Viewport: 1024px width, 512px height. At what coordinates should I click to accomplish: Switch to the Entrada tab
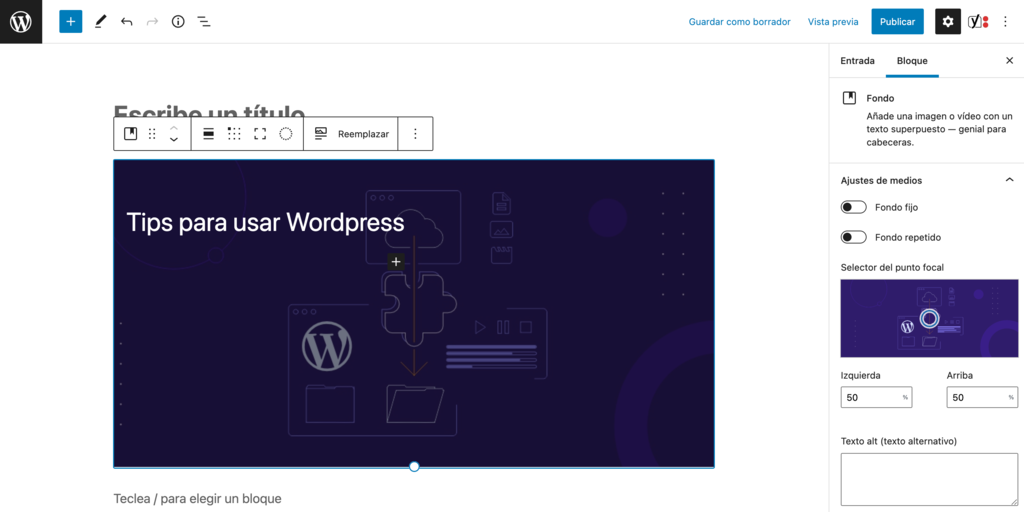(x=857, y=61)
